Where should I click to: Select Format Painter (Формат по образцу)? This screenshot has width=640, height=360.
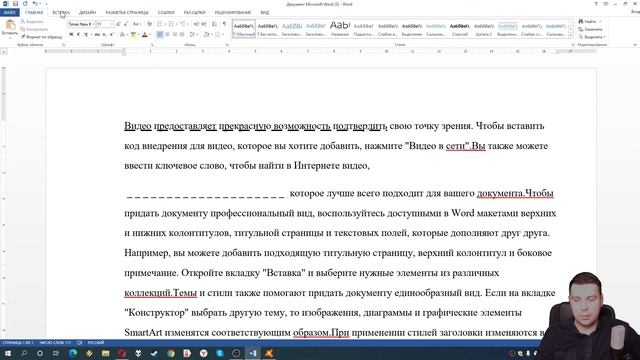[41, 37]
